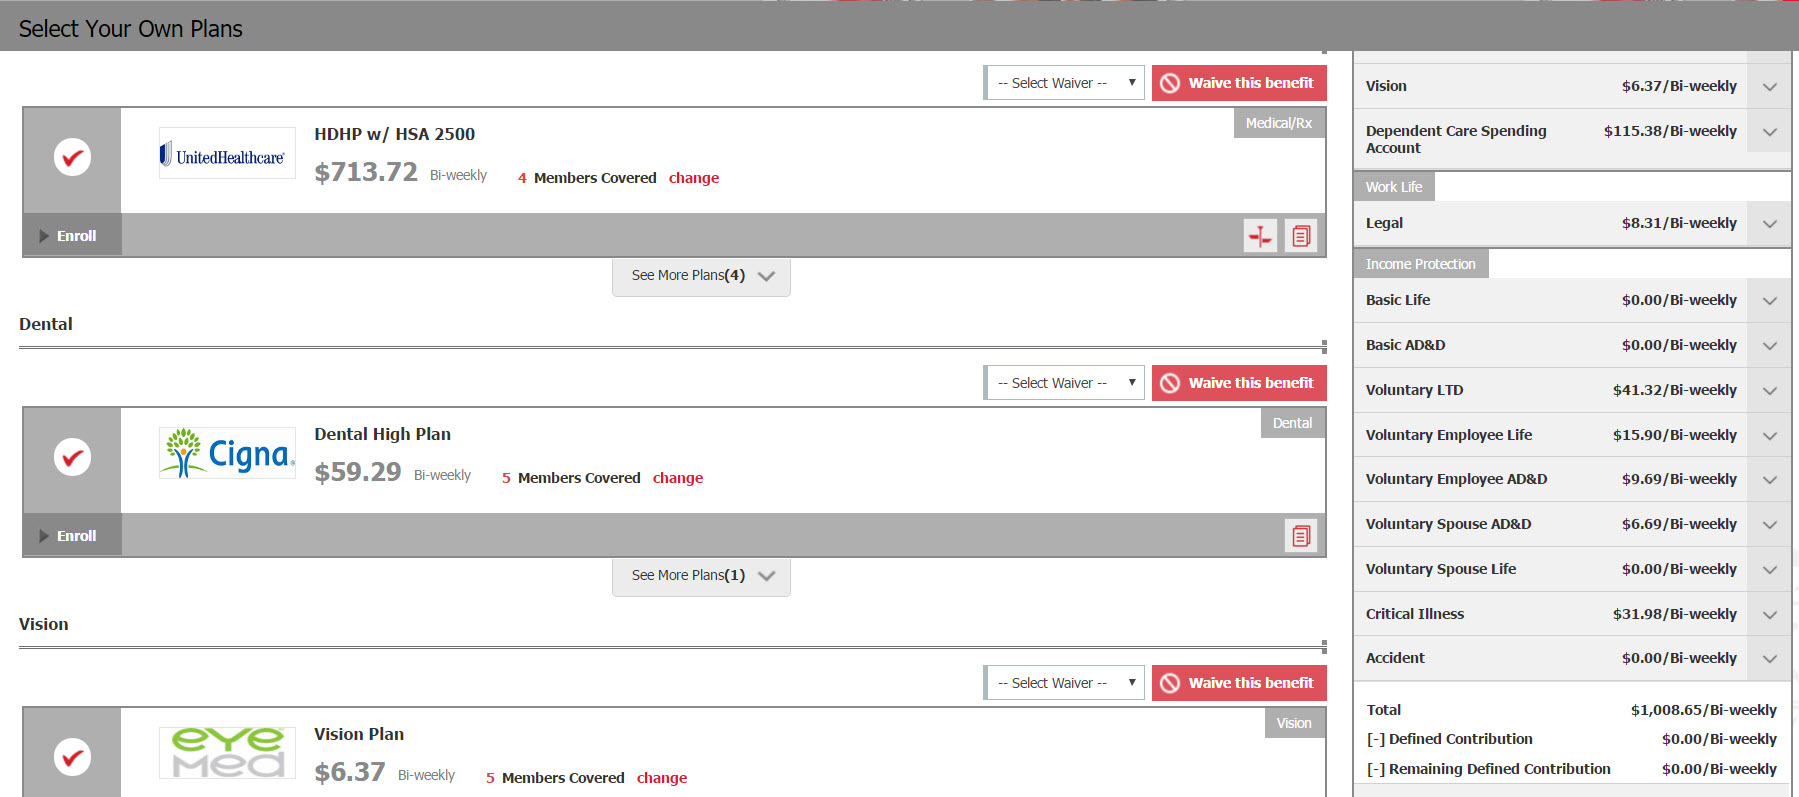
Task: Expand the Basic Life row chevron
Action: [1769, 301]
